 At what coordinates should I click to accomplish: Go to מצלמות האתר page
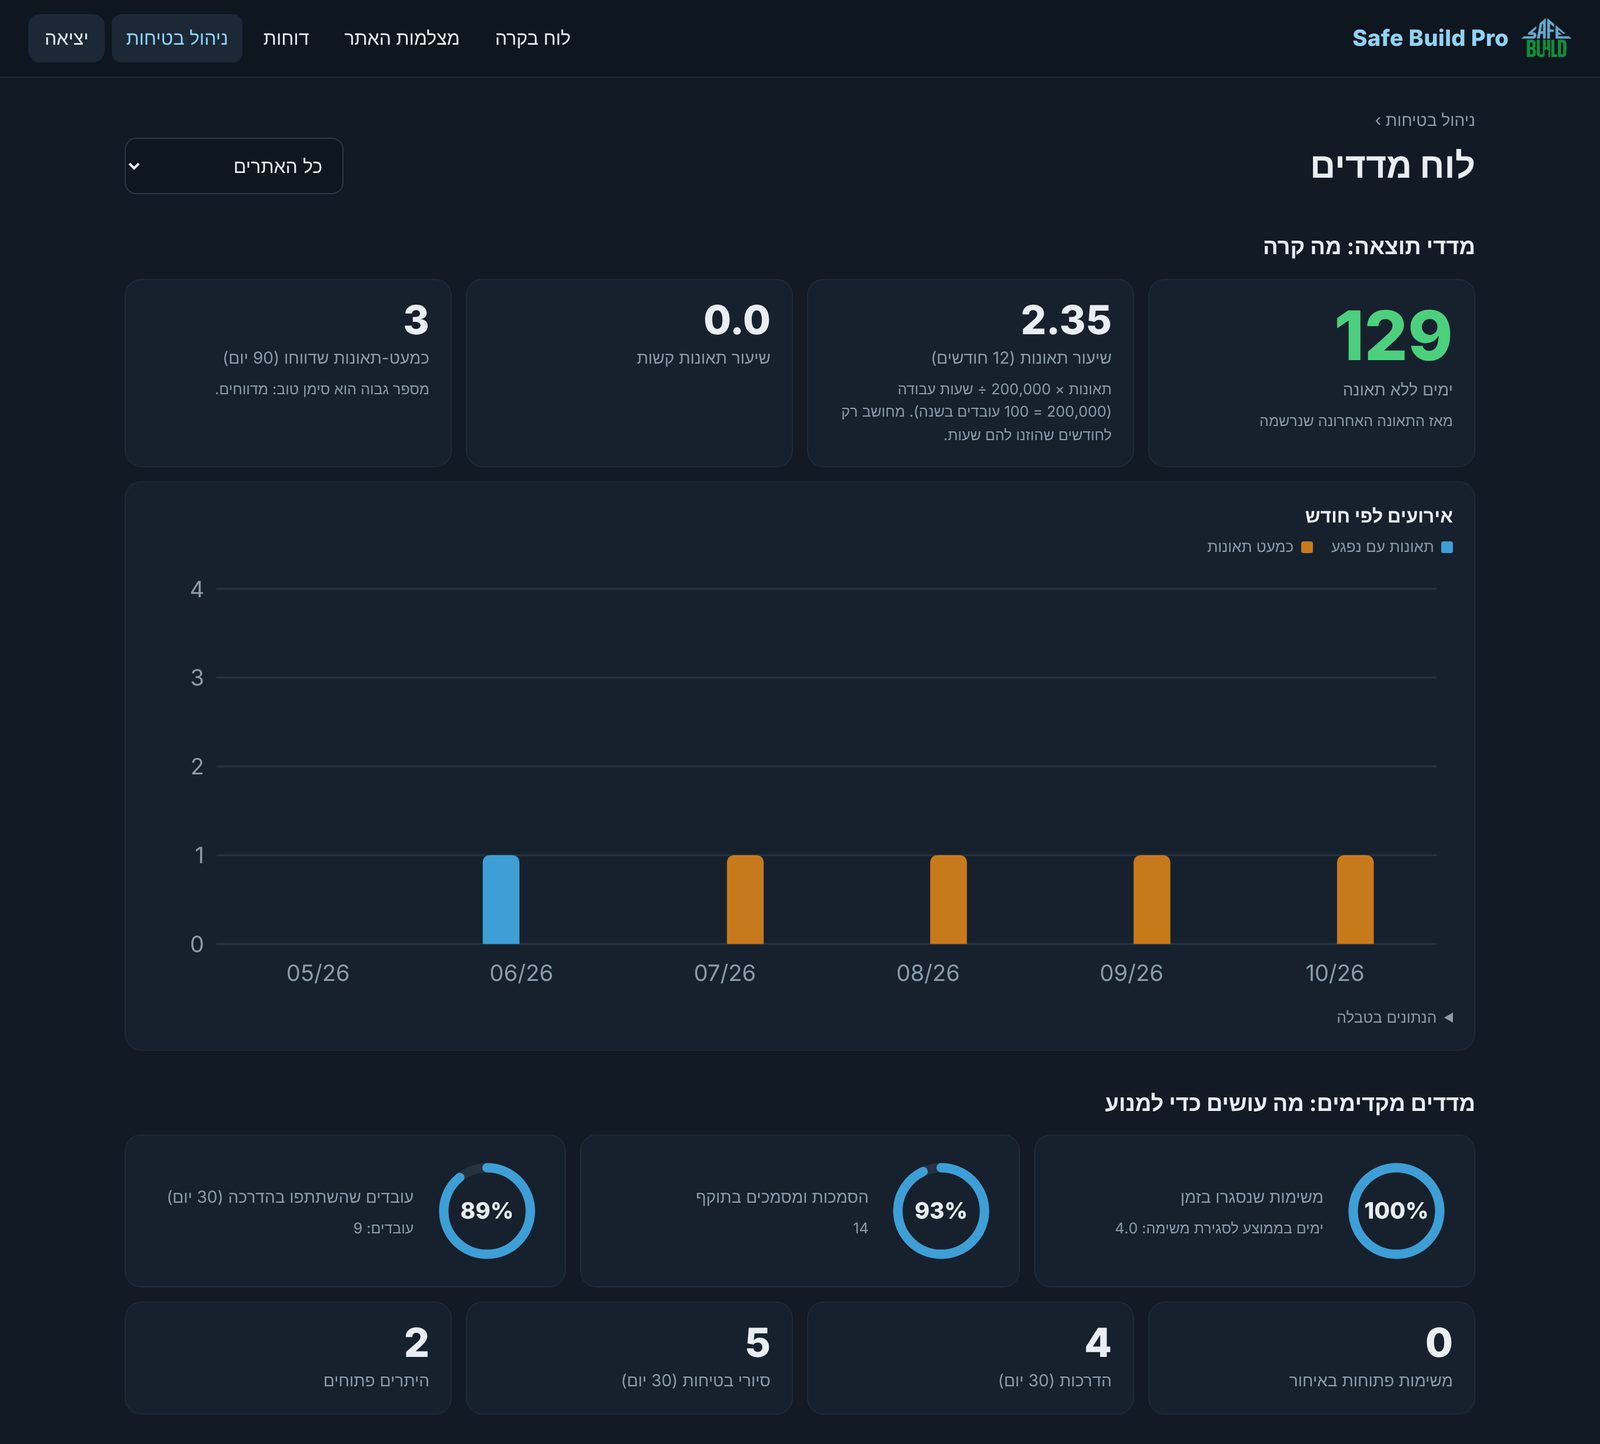[x=401, y=38]
